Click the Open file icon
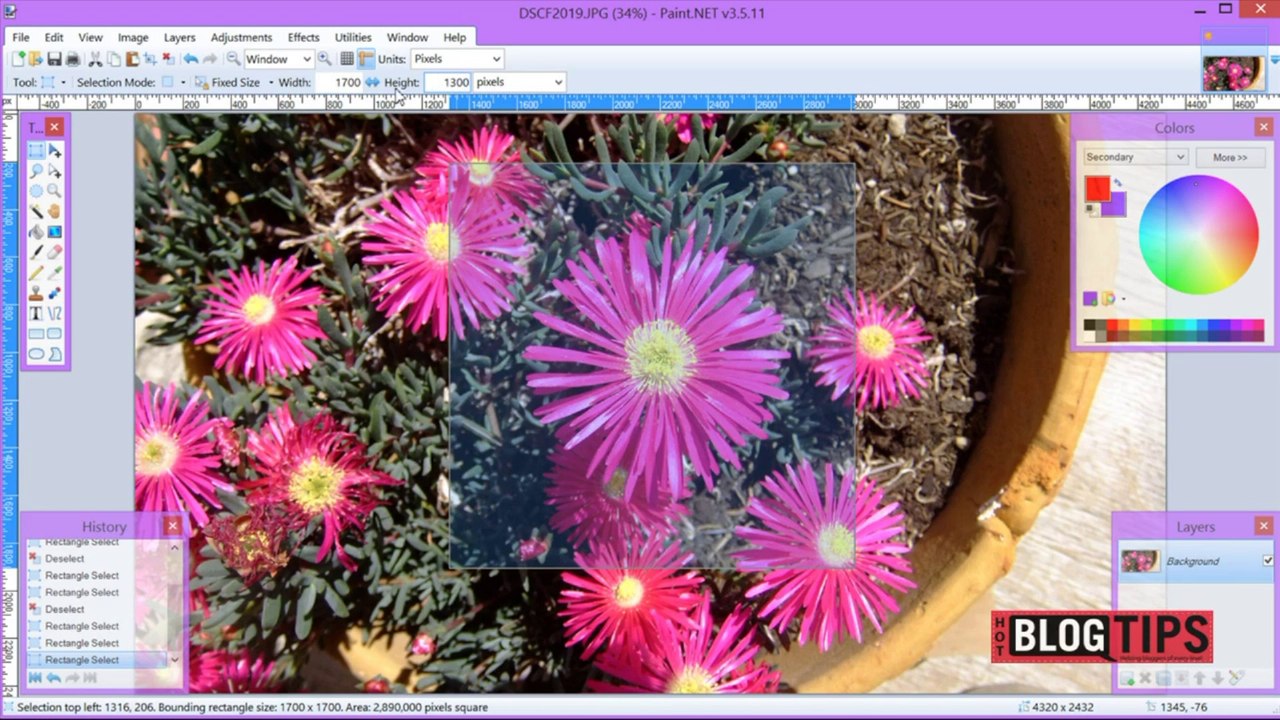1280x720 pixels. [36, 59]
